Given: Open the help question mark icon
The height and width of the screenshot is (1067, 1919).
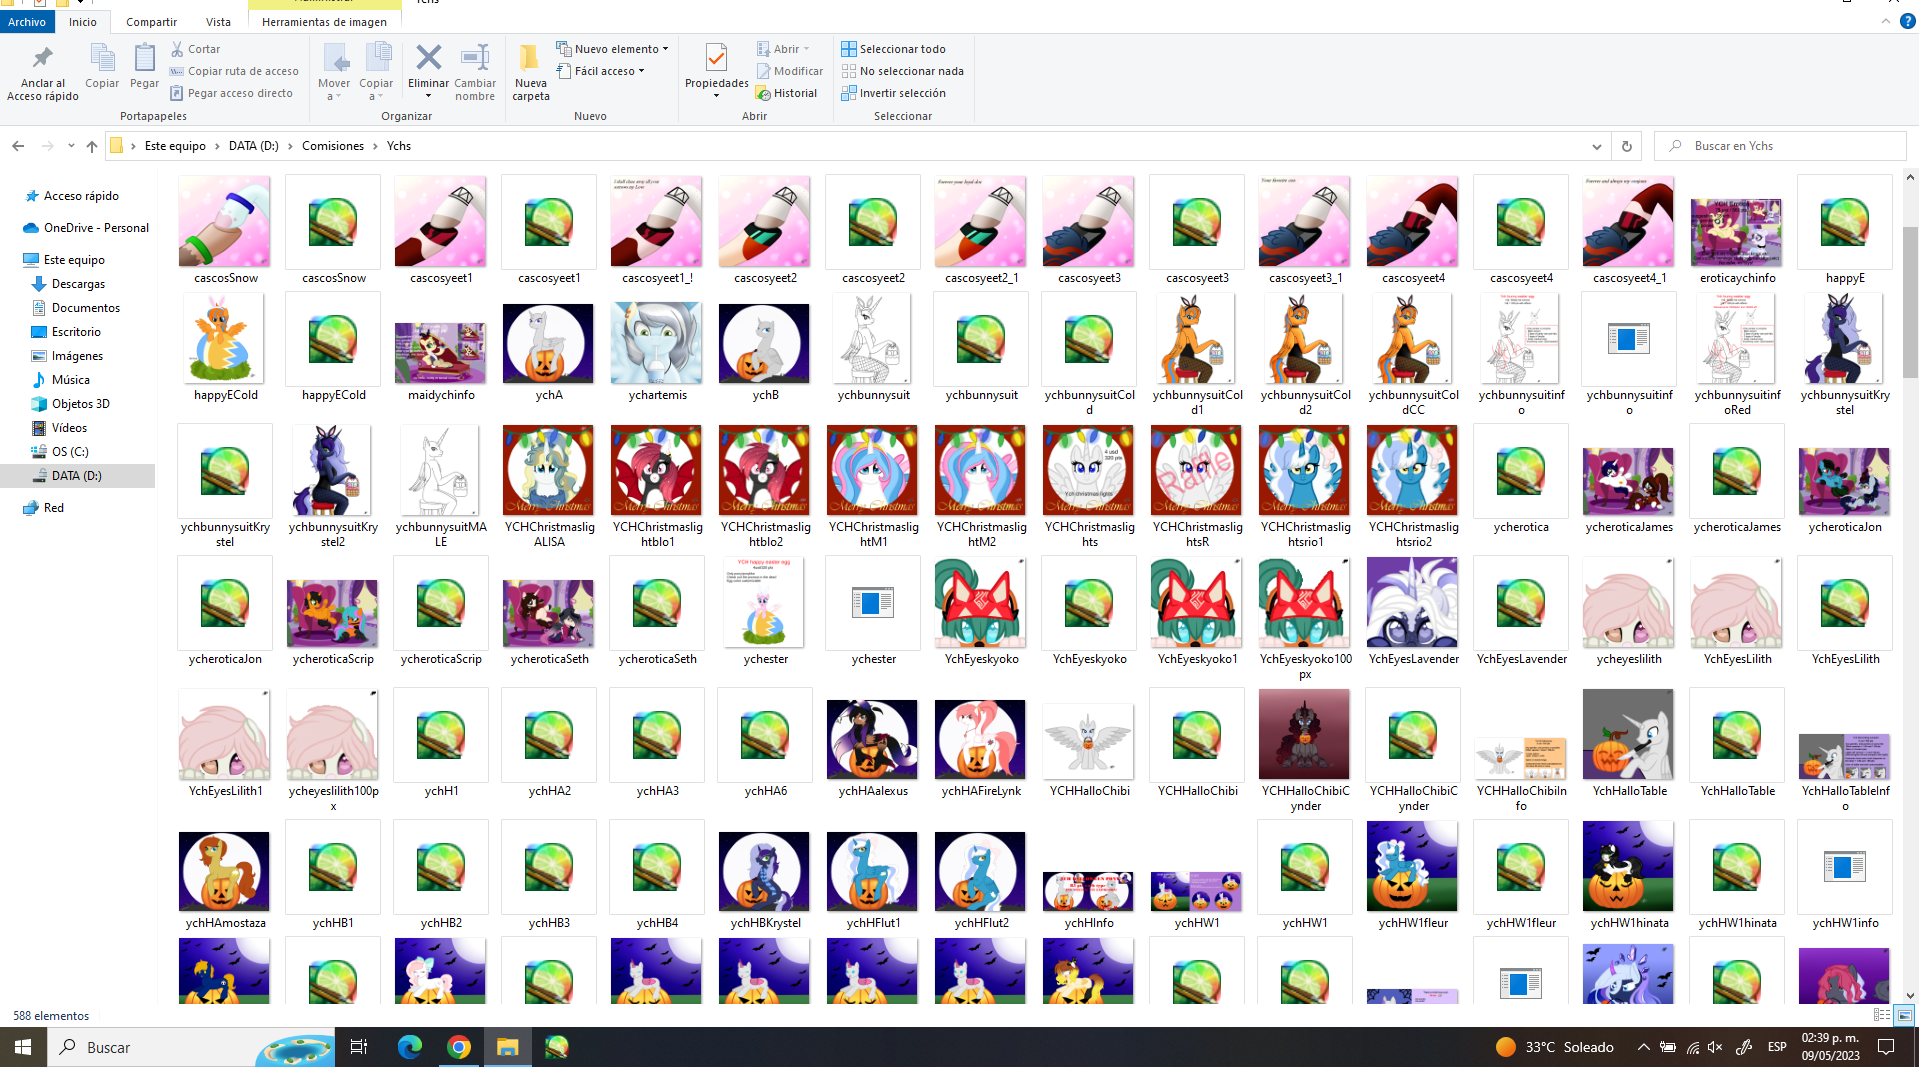Looking at the screenshot, I should [x=1907, y=21].
